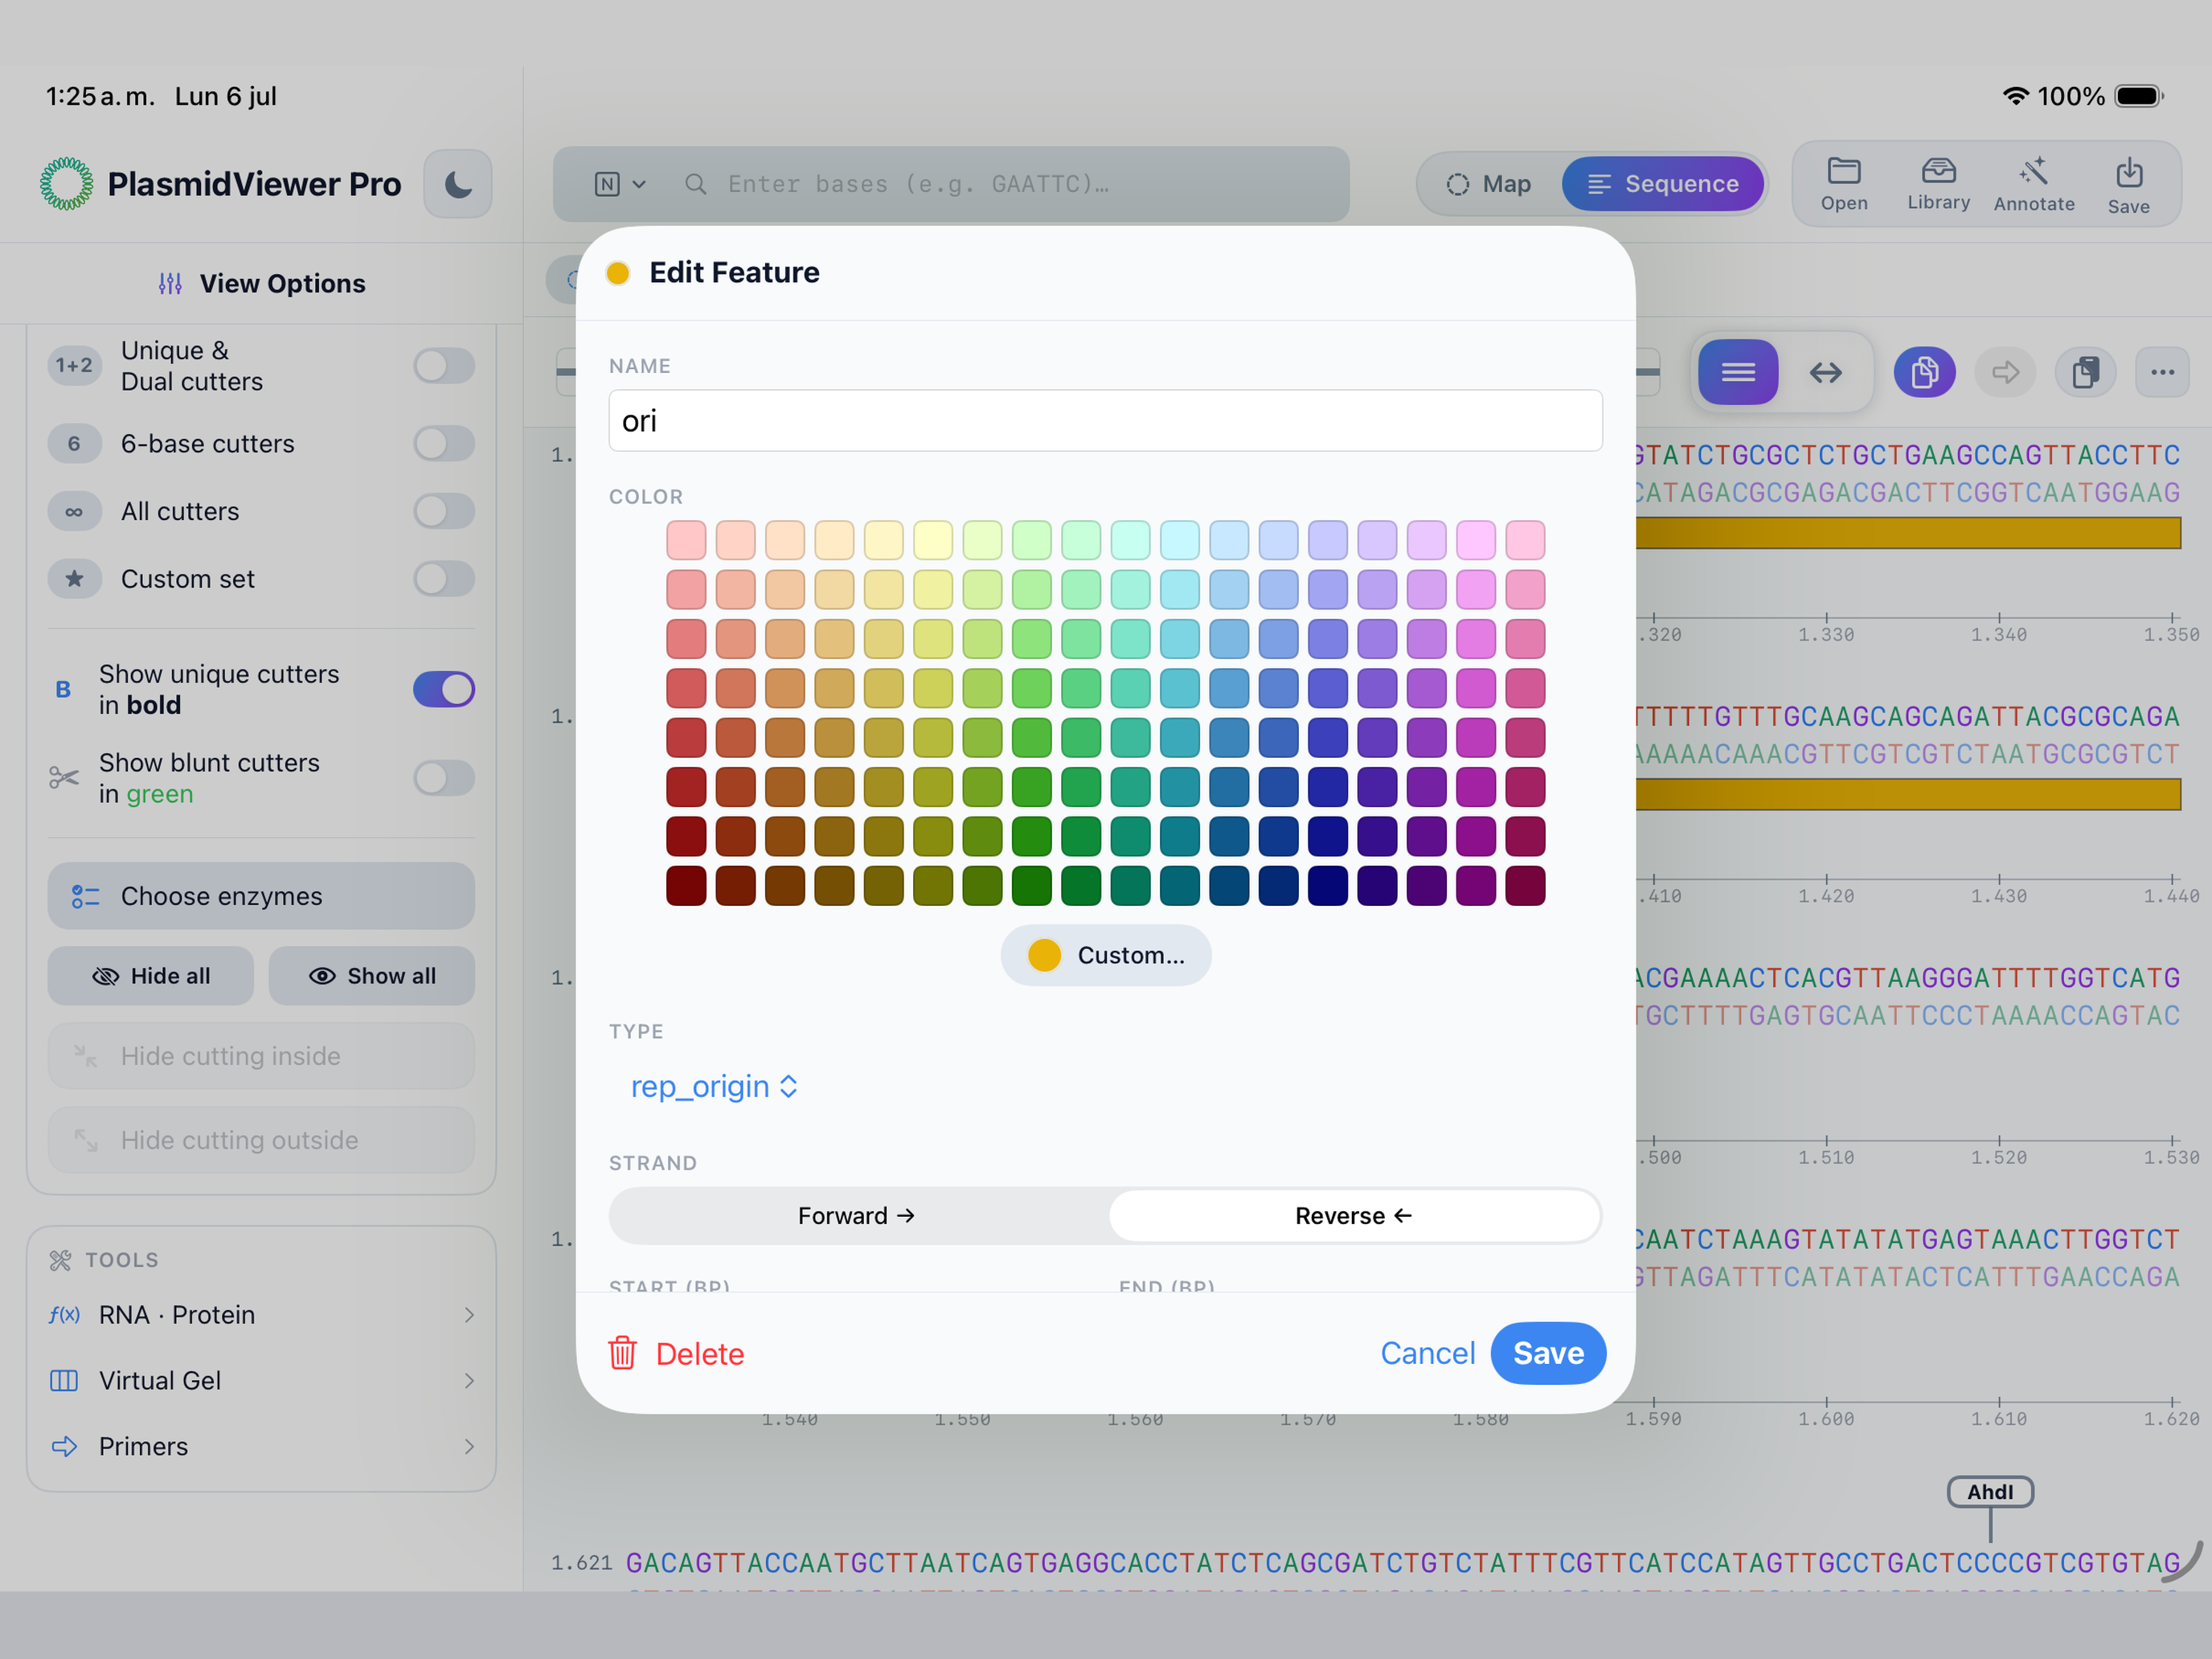Click the PlasmidViewer Pro logo
2212x1659 pixels.
pos(66,184)
